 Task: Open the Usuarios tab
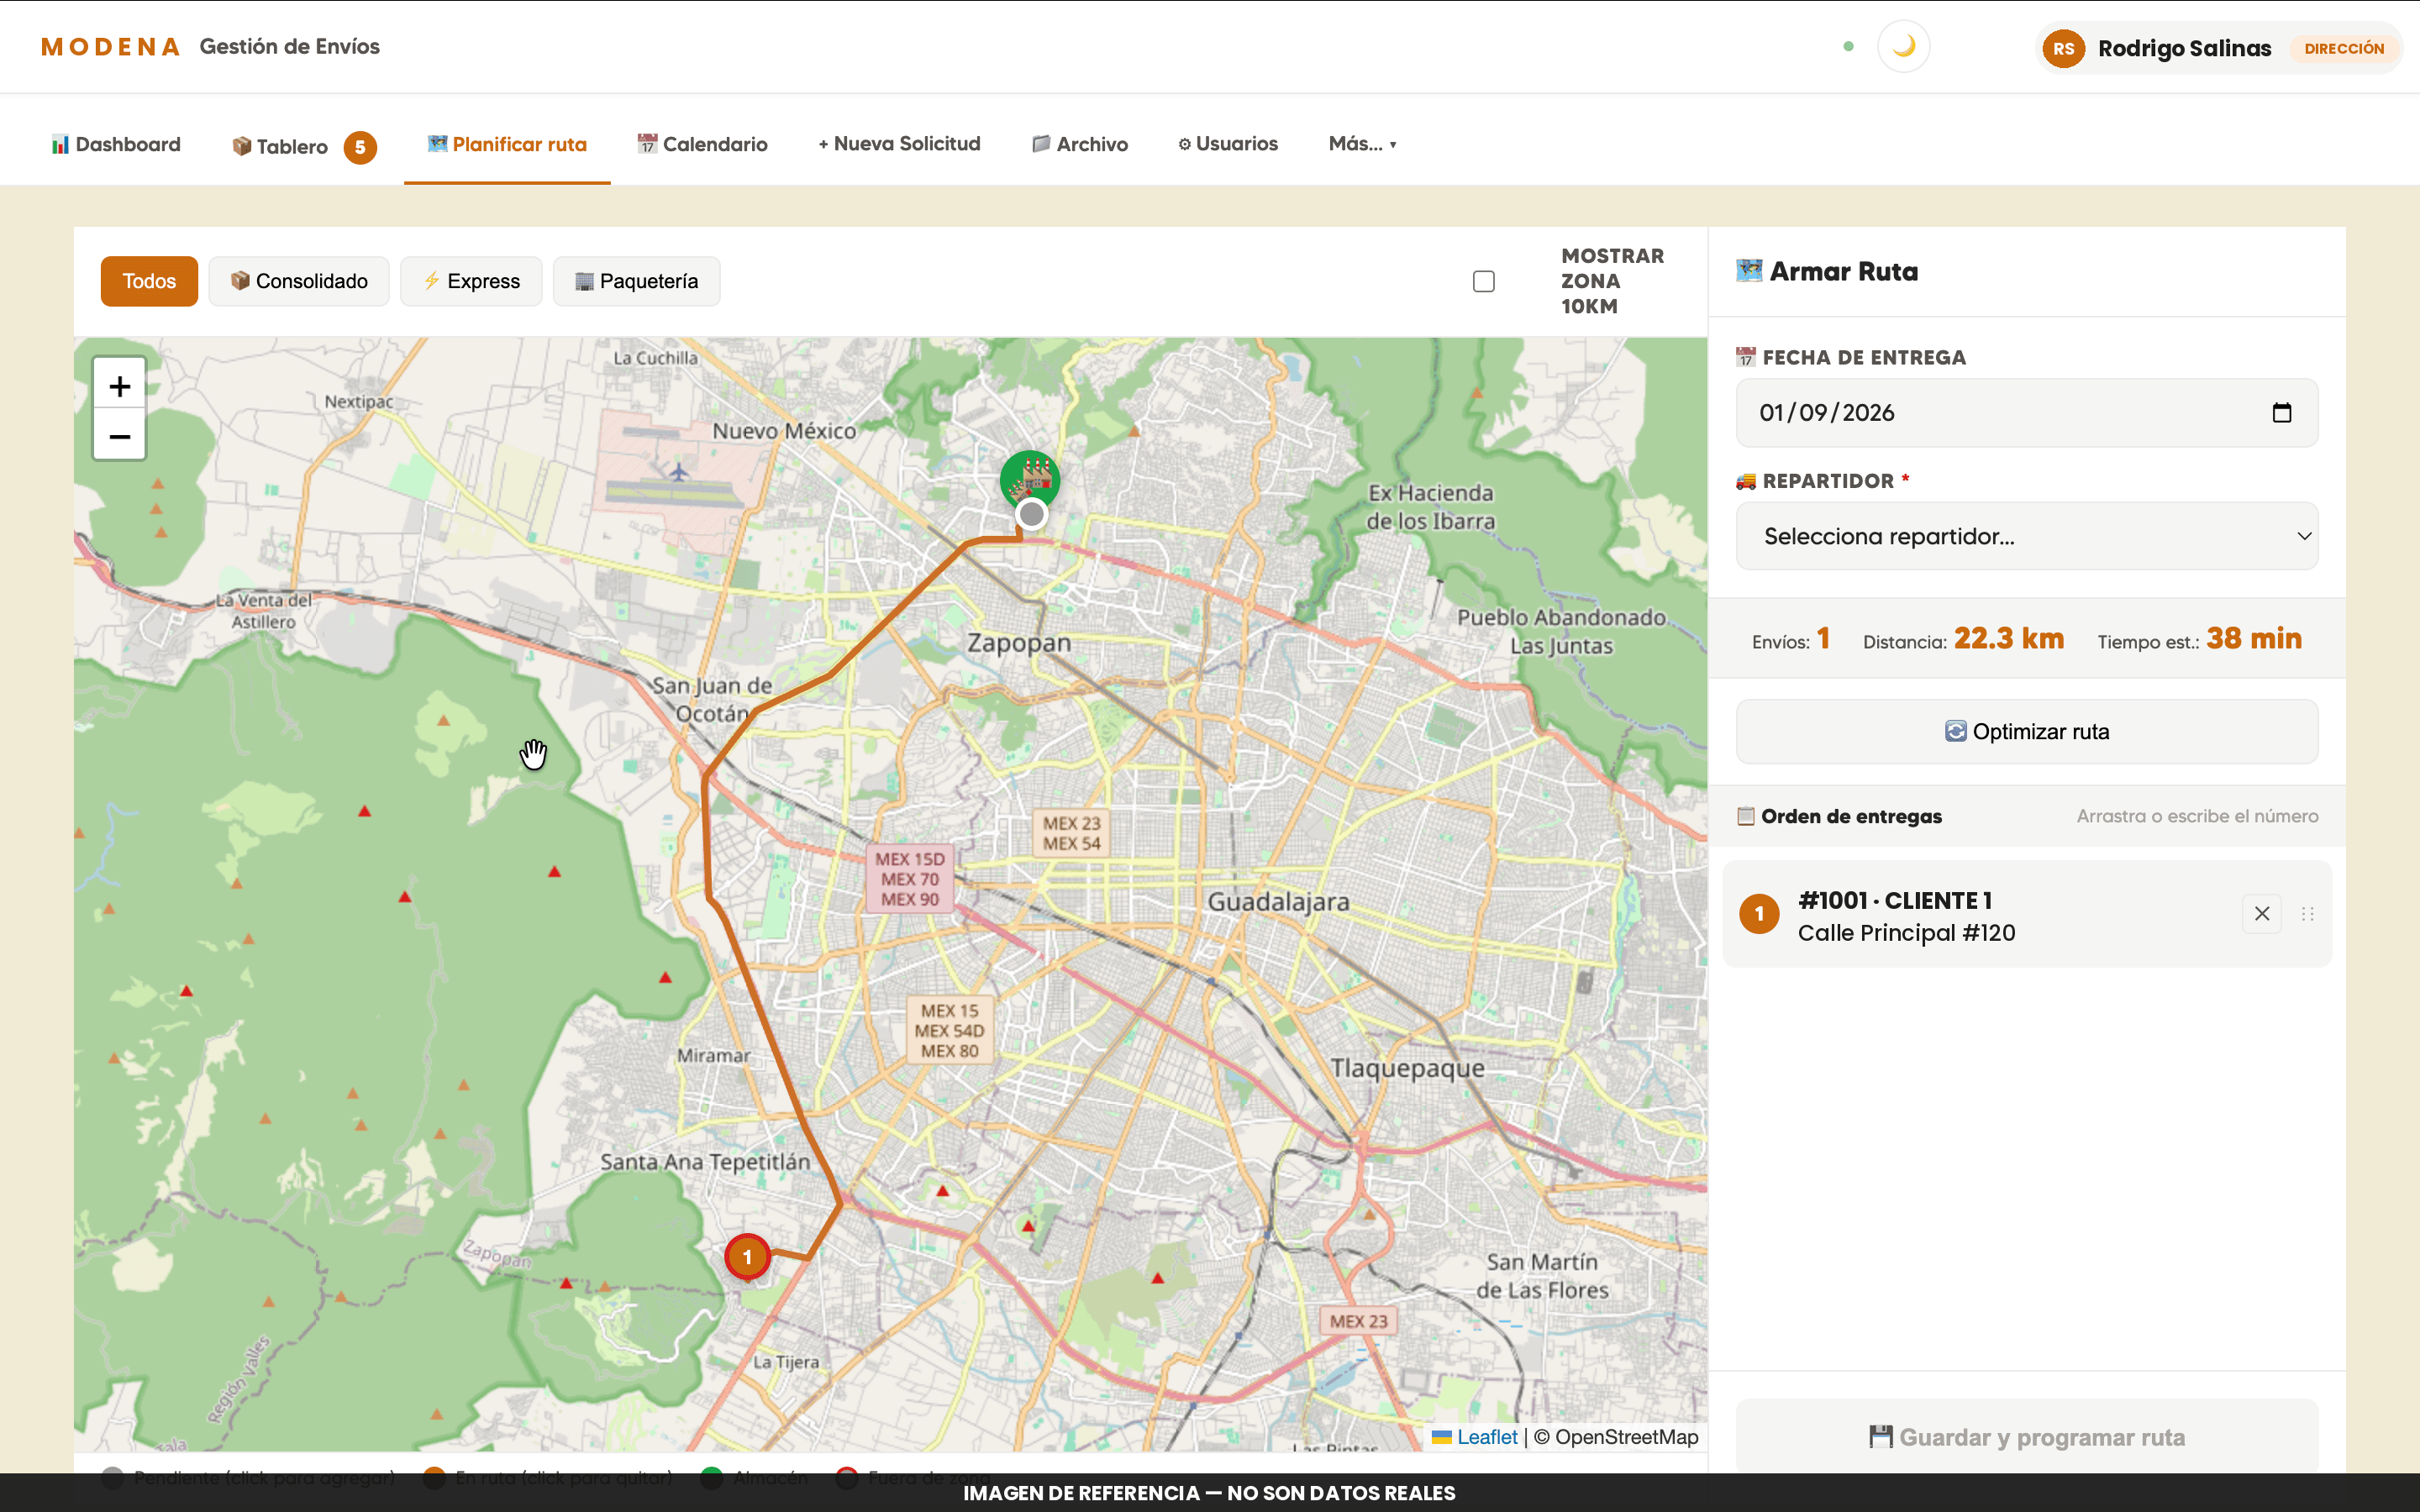click(x=1228, y=144)
